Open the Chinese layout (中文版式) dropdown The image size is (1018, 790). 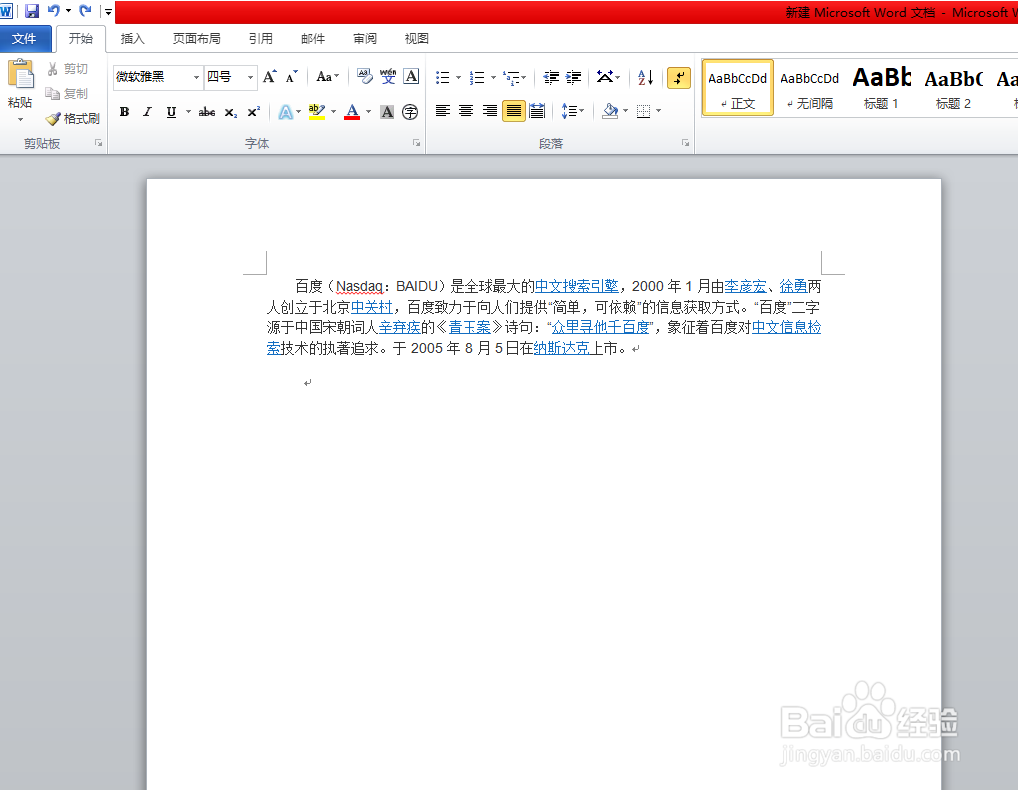pos(608,78)
